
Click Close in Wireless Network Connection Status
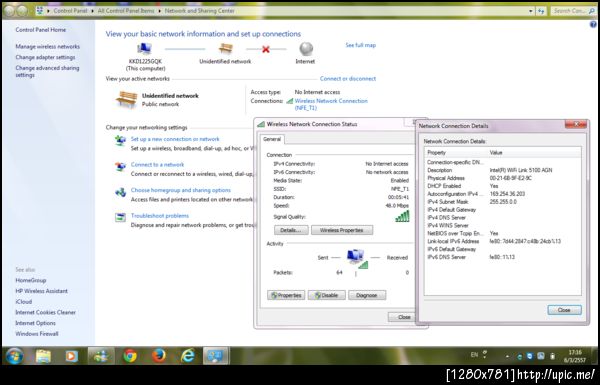(x=402, y=317)
